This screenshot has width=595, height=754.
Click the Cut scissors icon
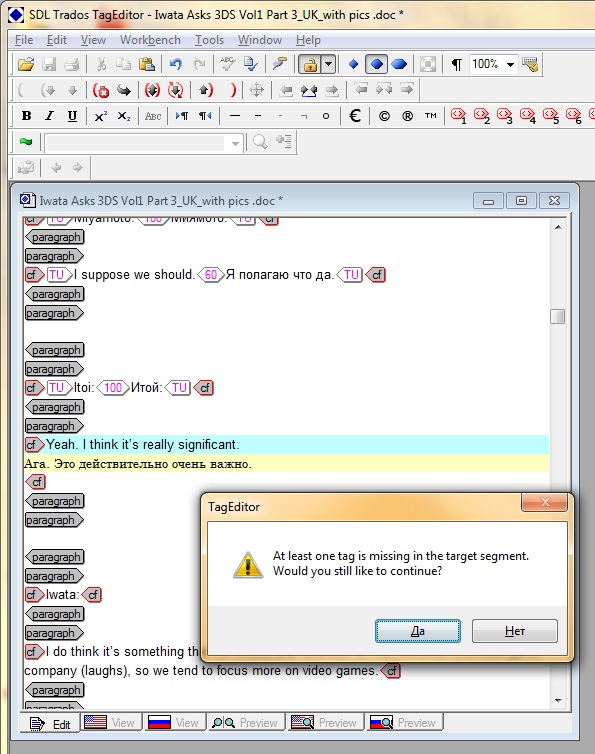pyautogui.click(x=101, y=64)
